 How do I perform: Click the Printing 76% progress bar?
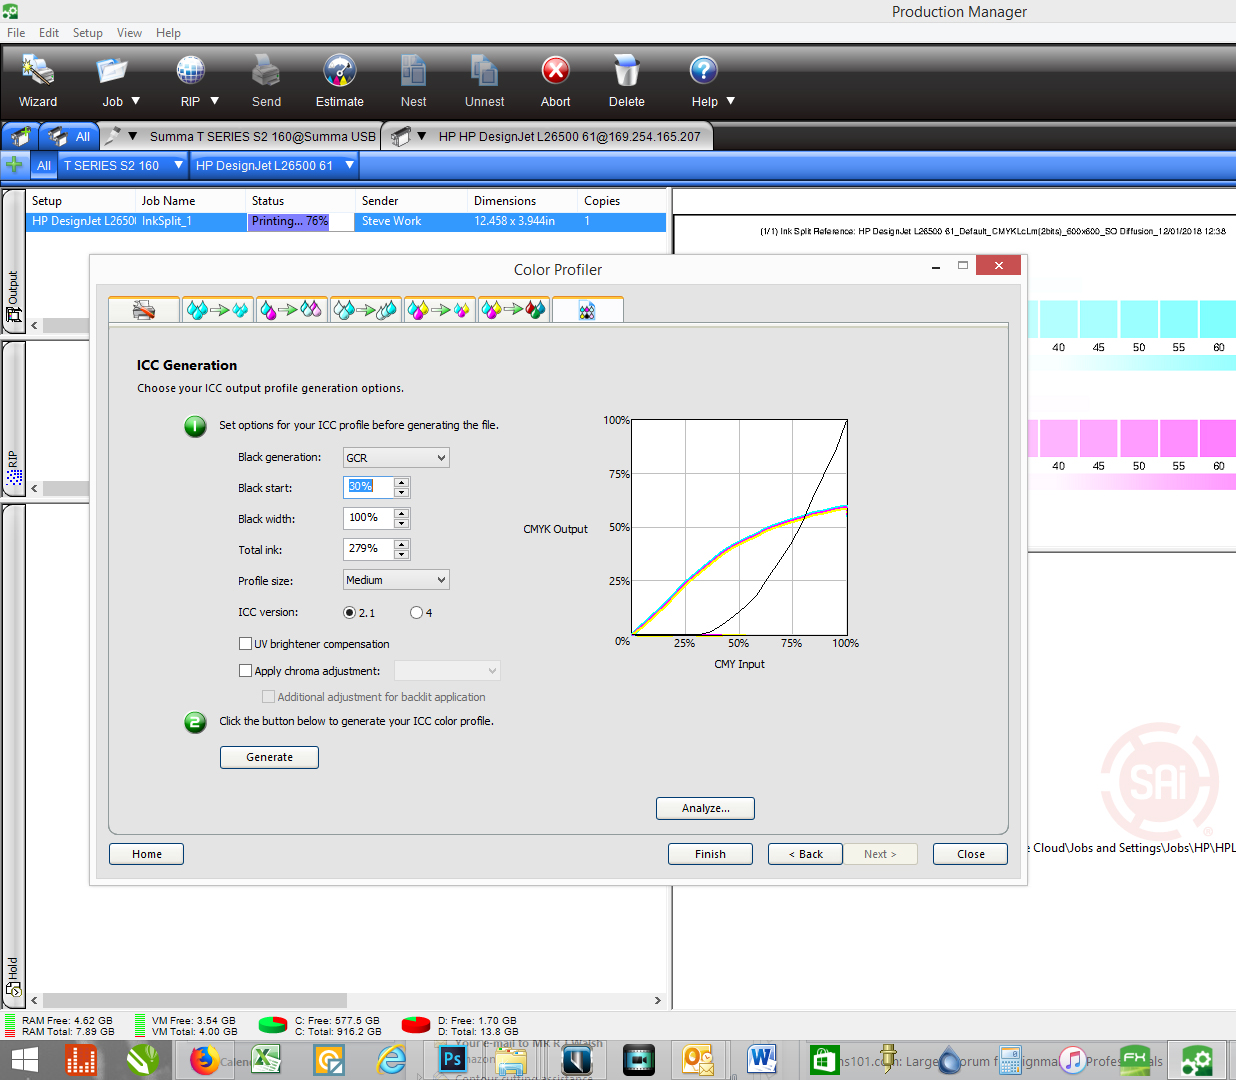coord(301,222)
